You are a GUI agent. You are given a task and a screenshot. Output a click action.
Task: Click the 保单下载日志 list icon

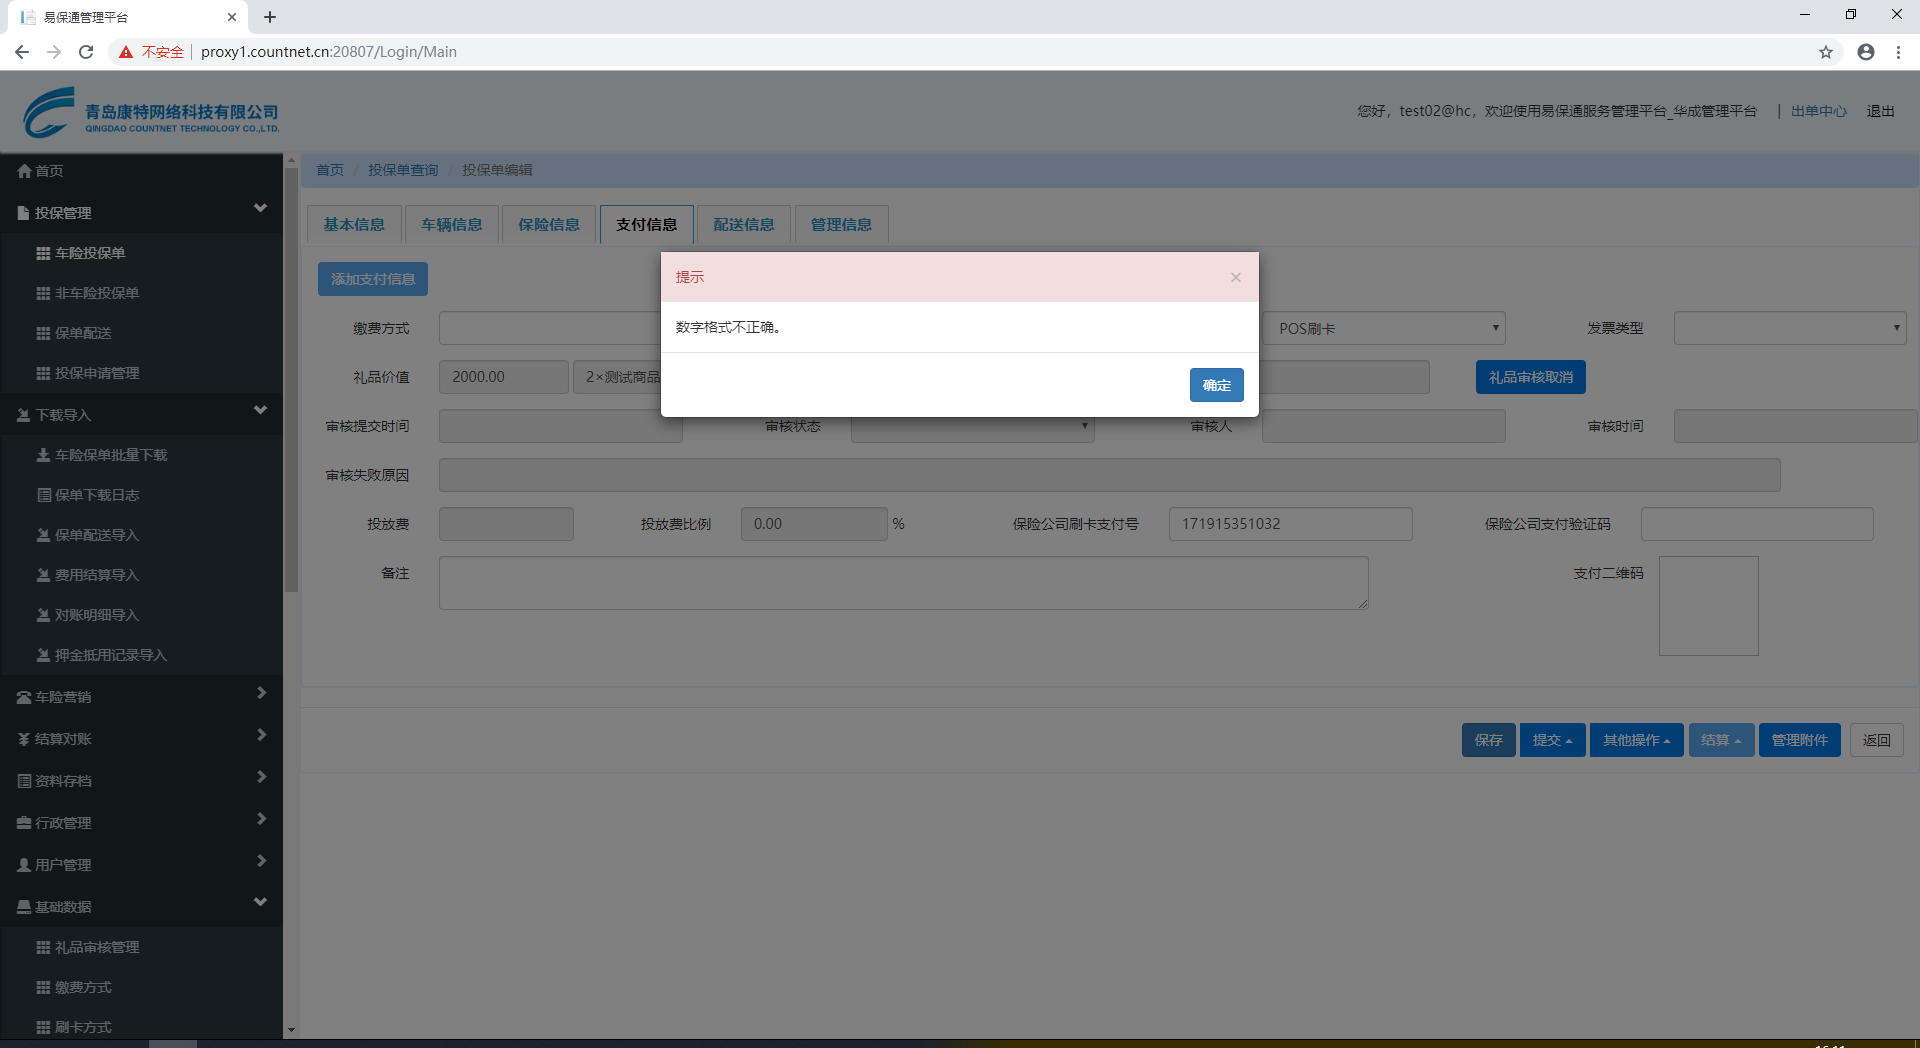(x=43, y=495)
